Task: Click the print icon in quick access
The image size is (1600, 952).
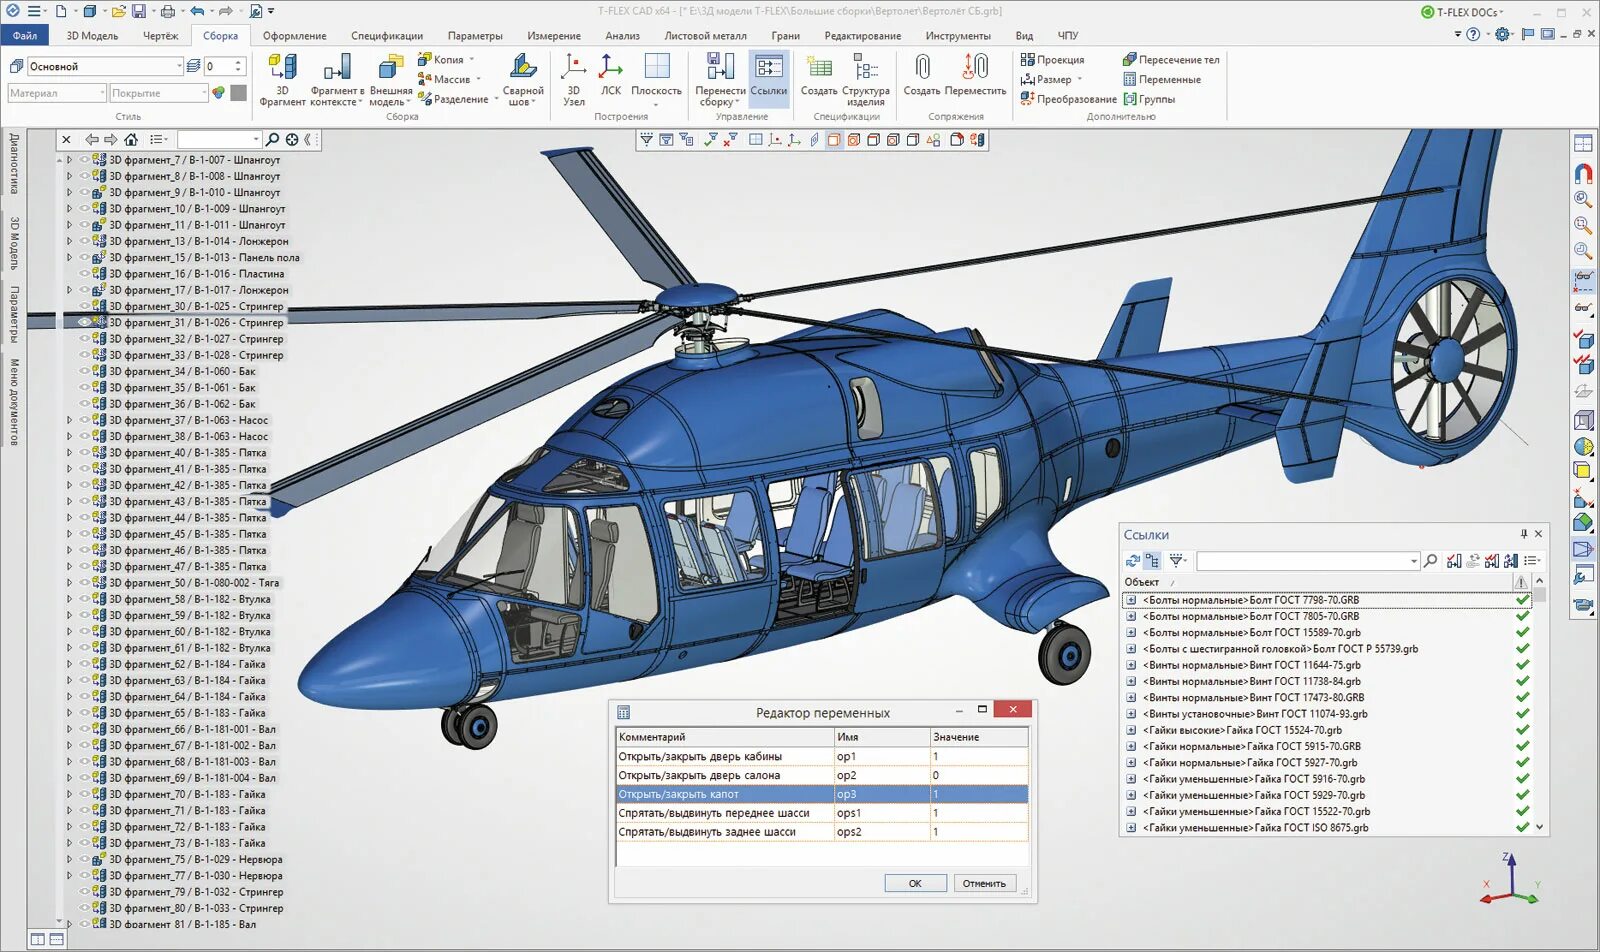Action: [x=167, y=12]
